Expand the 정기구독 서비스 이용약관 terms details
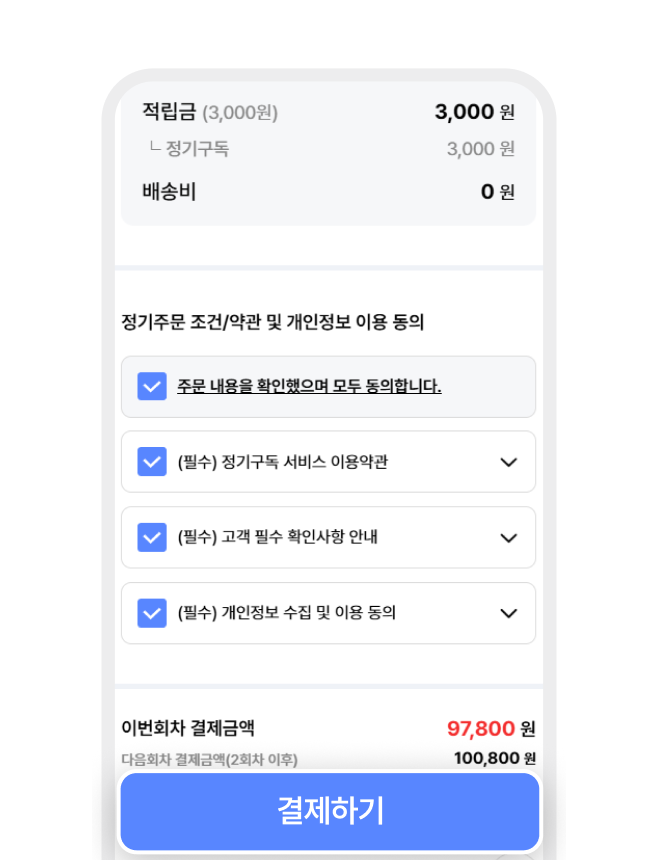Image resolution: width=656 pixels, height=860 pixels. point(509,461)
